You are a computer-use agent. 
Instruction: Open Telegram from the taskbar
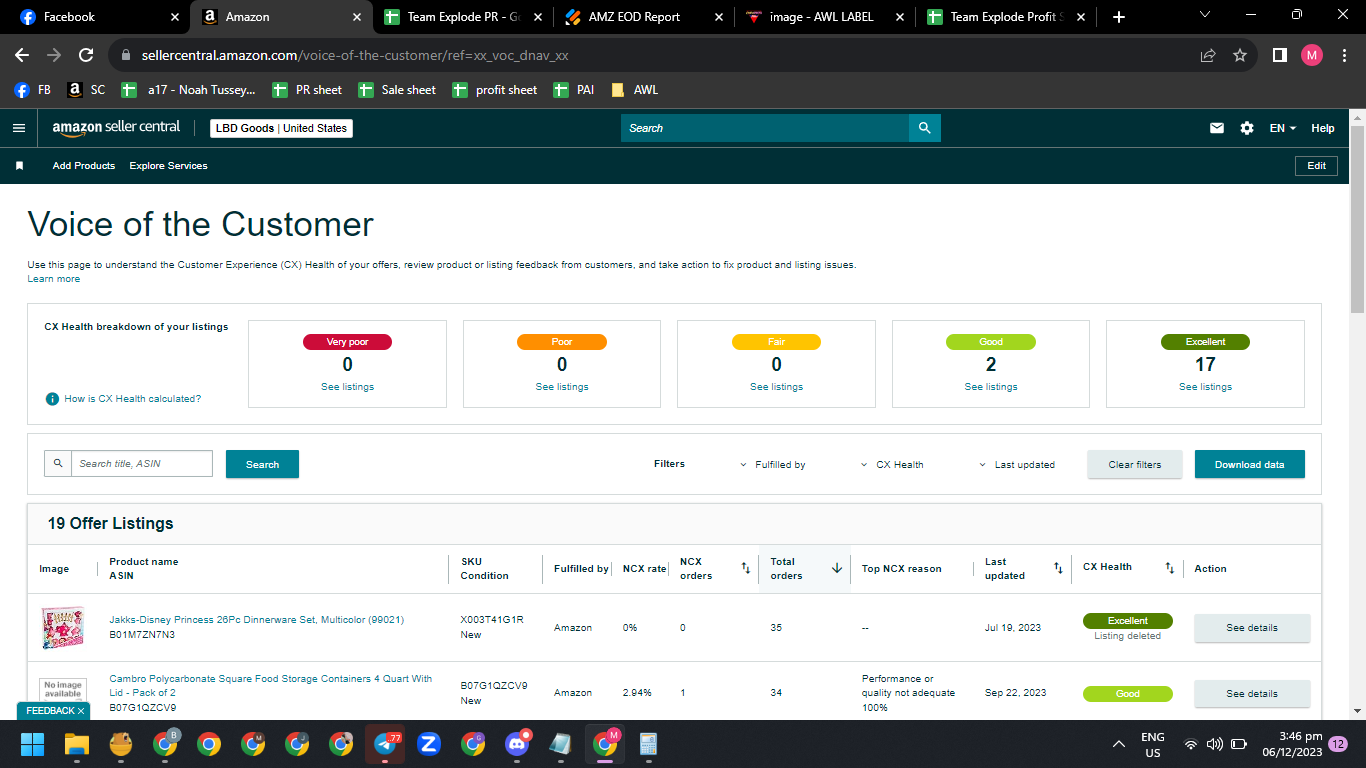385,744
